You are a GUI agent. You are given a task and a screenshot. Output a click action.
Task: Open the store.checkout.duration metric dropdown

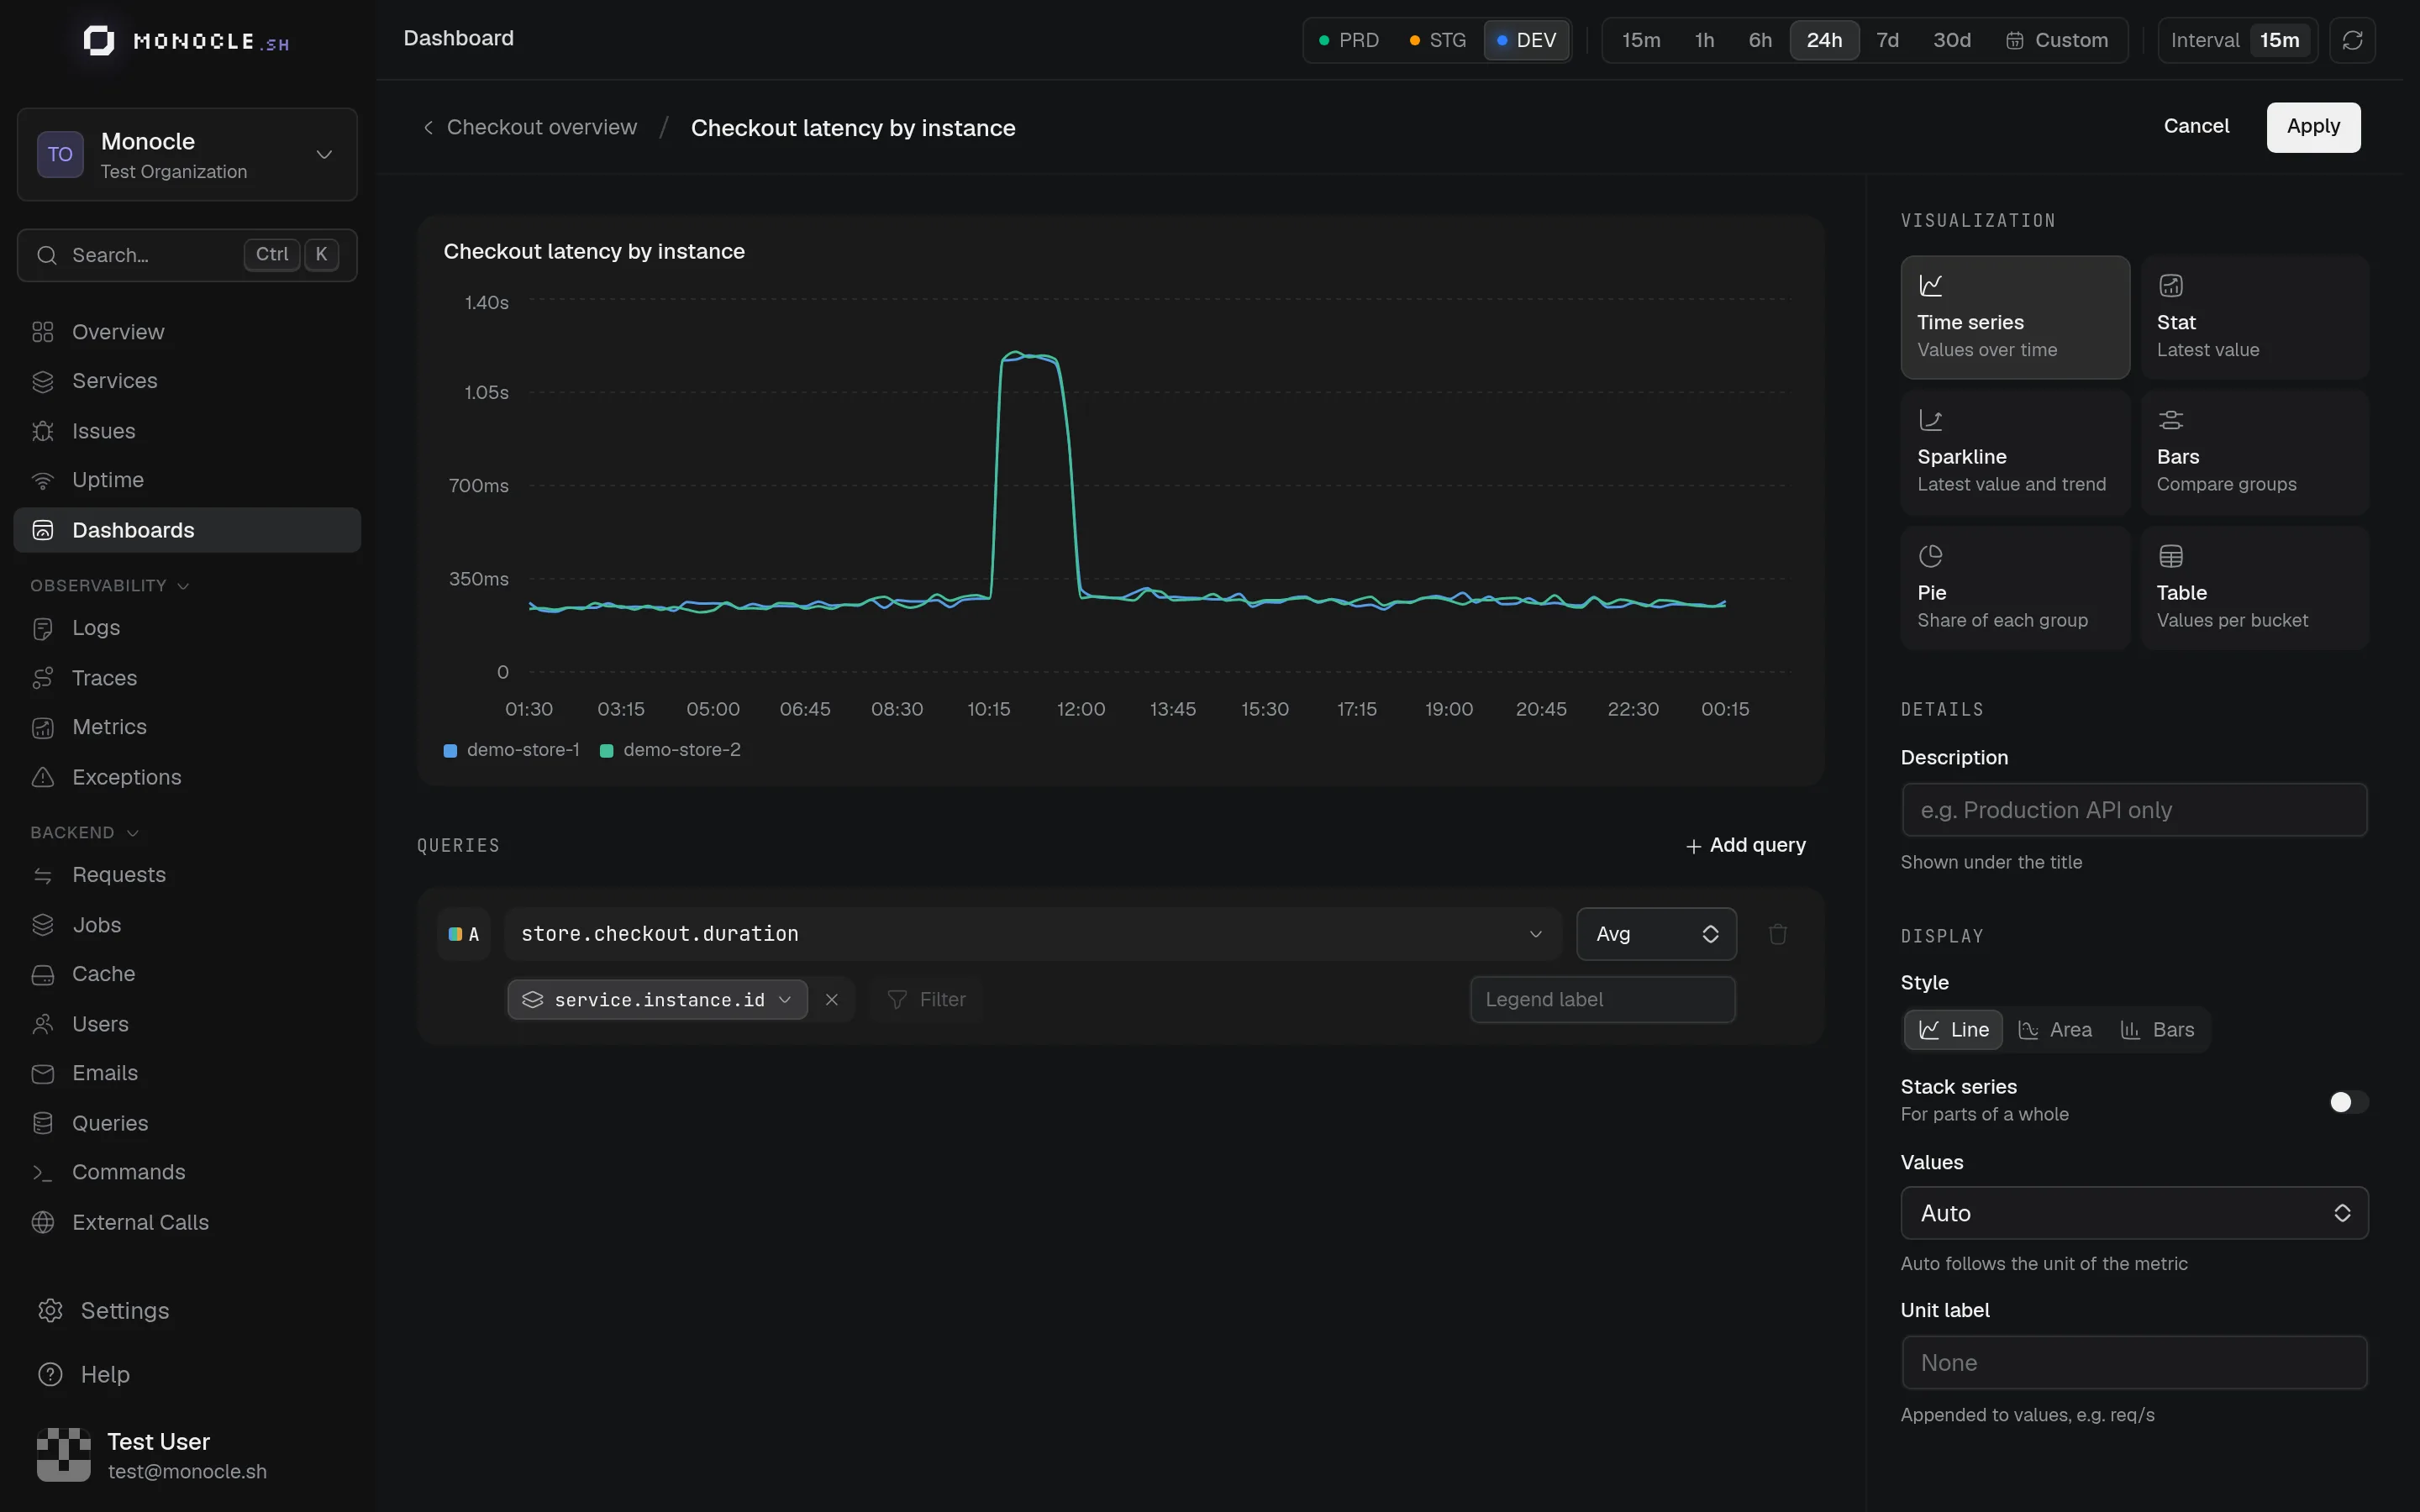tap(1033, 934)
